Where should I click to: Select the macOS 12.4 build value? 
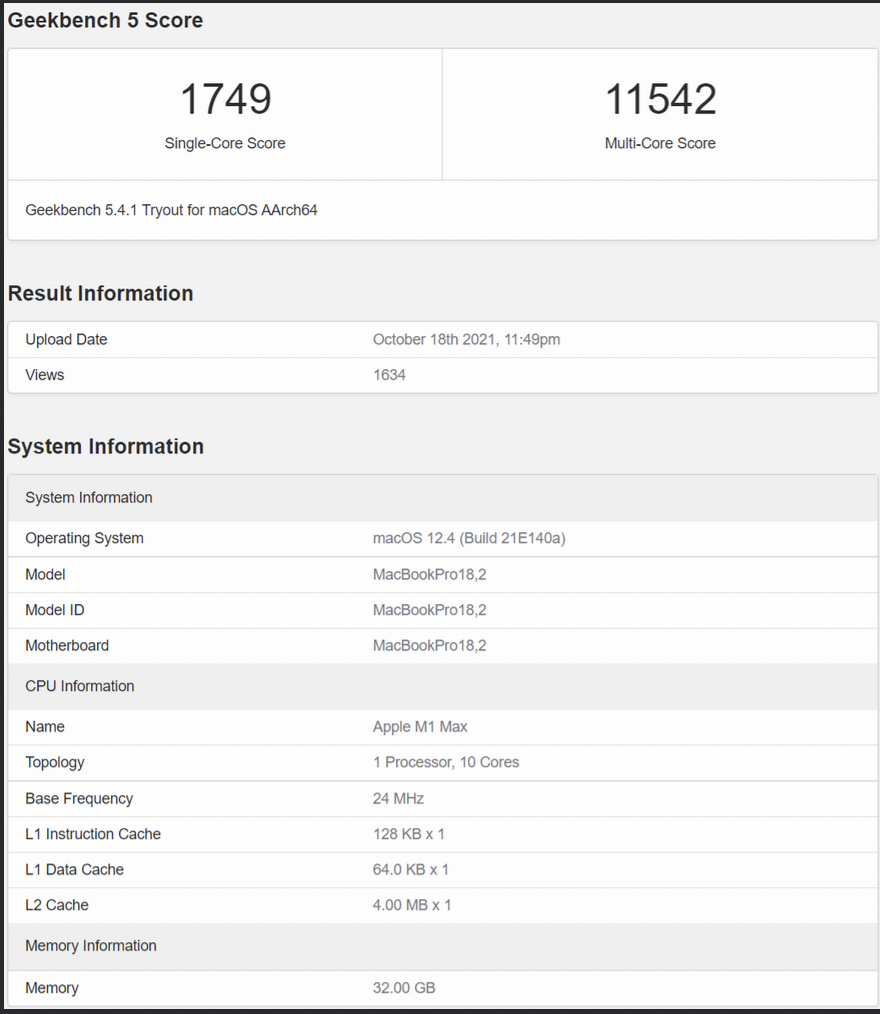(469, 538)
